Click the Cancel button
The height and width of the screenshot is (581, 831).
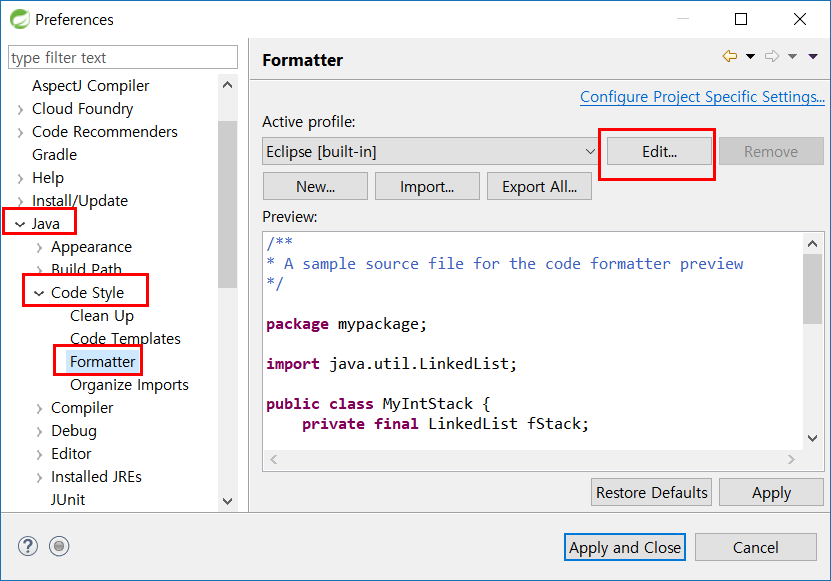(756, 547)
